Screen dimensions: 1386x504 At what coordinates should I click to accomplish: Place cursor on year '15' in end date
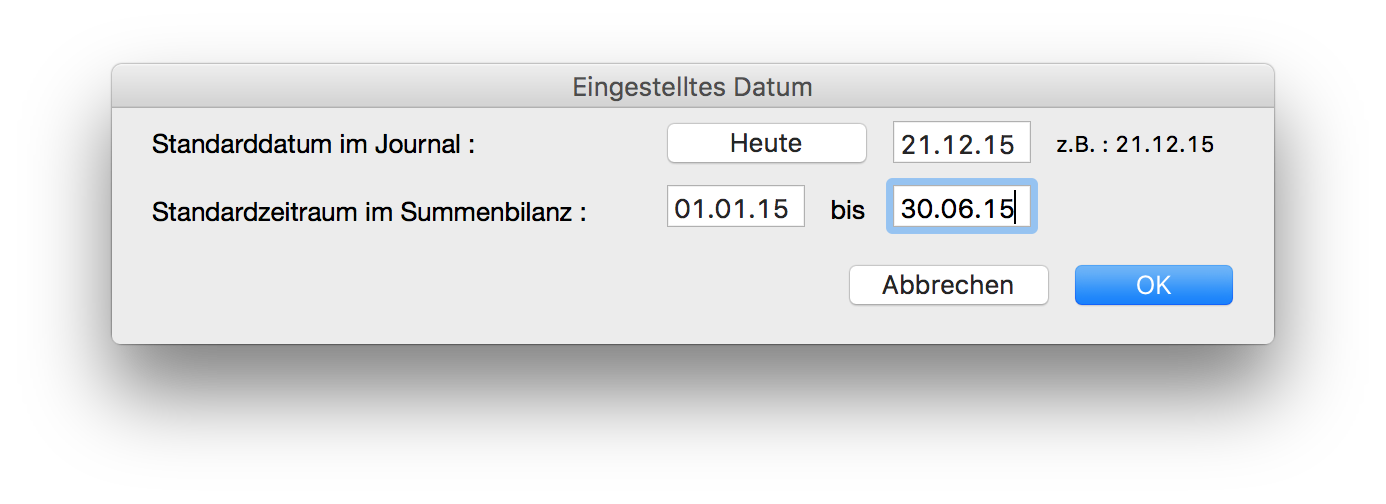click(1001, 209)
